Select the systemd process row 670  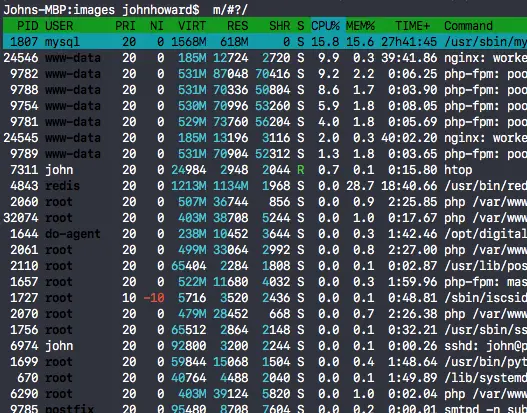click(265, 377)
